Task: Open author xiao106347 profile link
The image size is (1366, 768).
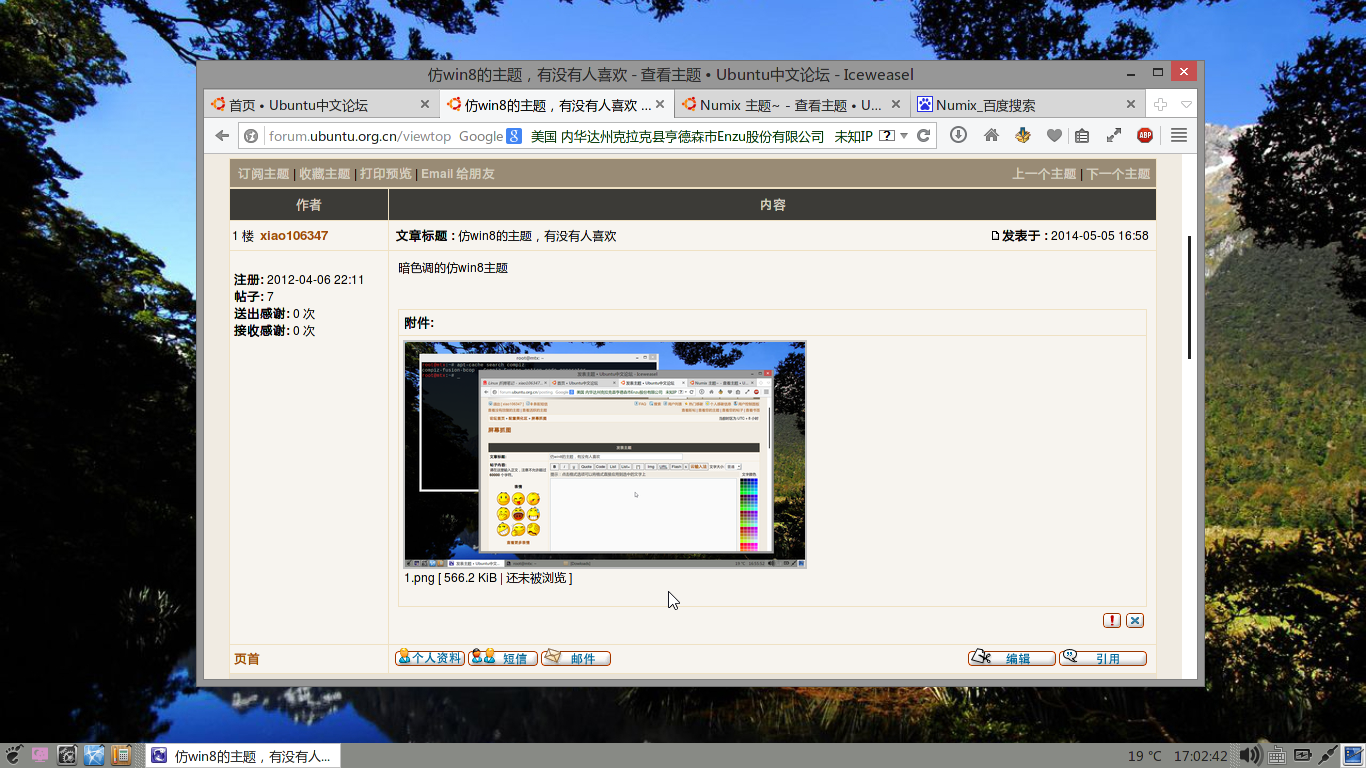Action: tap(294, 236)
